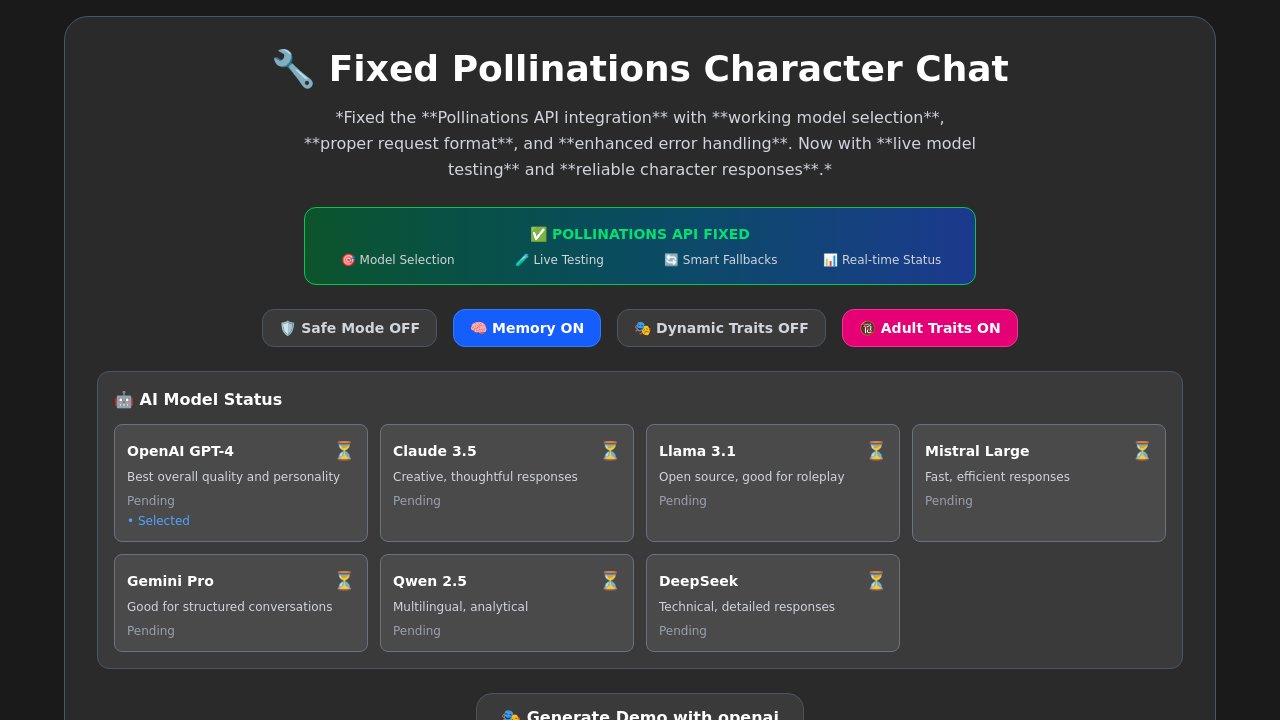The image size is (1280, 720).
Task: Click 'Best overall quality and personality' description
Action: point(234,477)
